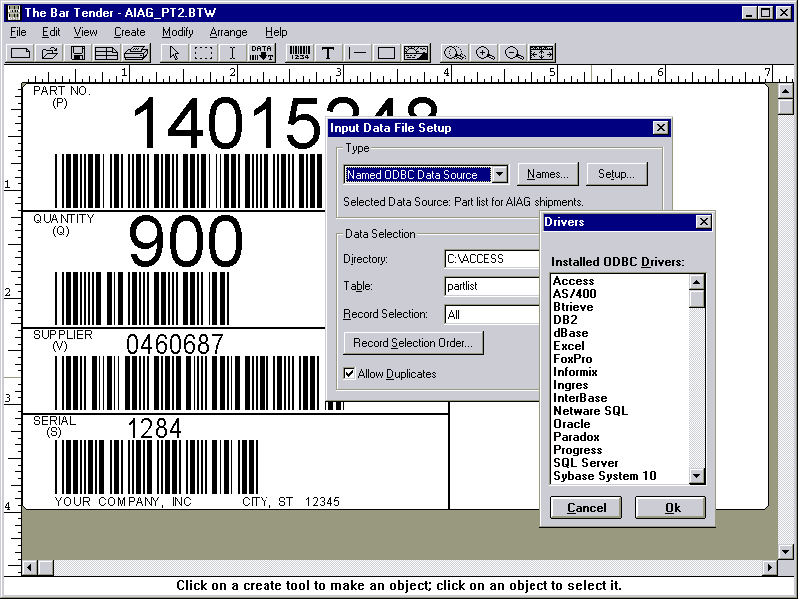
Task: Click the main window scroll down arrow
Action: (785, 551)
